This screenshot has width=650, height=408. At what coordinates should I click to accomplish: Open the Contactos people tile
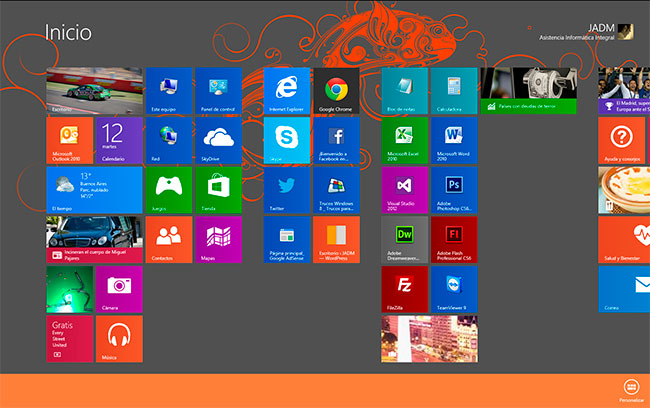169,240
